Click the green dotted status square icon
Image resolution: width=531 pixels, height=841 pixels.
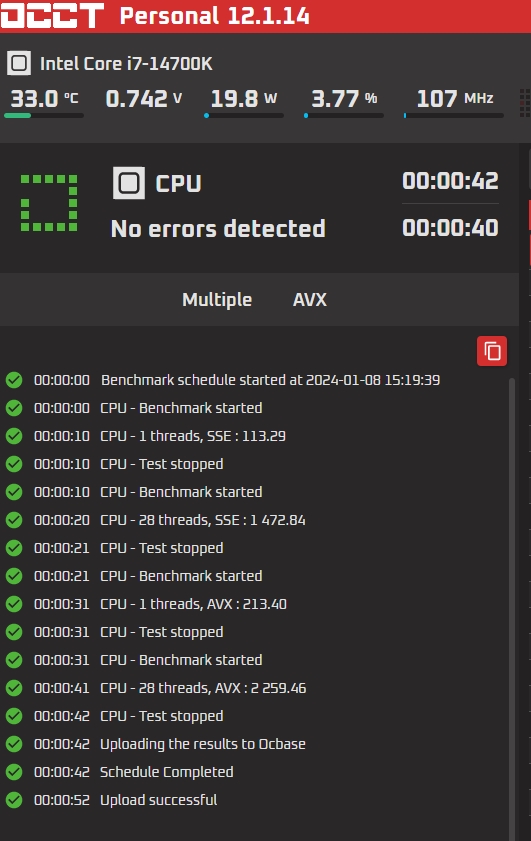coord(49,203)
